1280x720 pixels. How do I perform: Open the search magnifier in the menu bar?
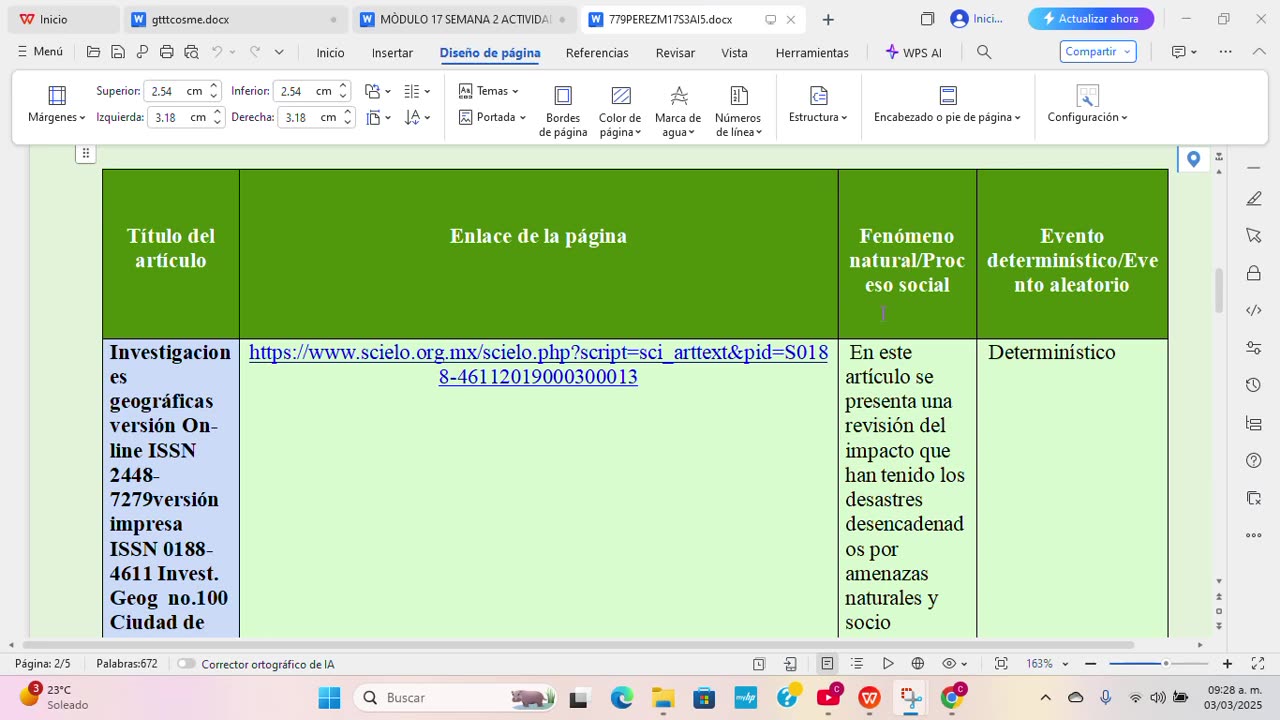click(984, 52)
